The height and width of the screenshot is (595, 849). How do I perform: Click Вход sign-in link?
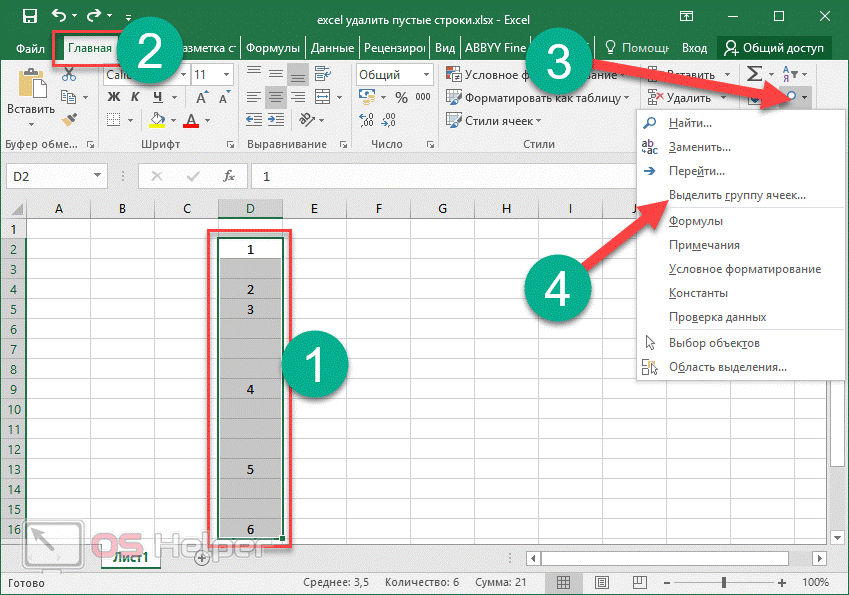[x=694, y=48]
